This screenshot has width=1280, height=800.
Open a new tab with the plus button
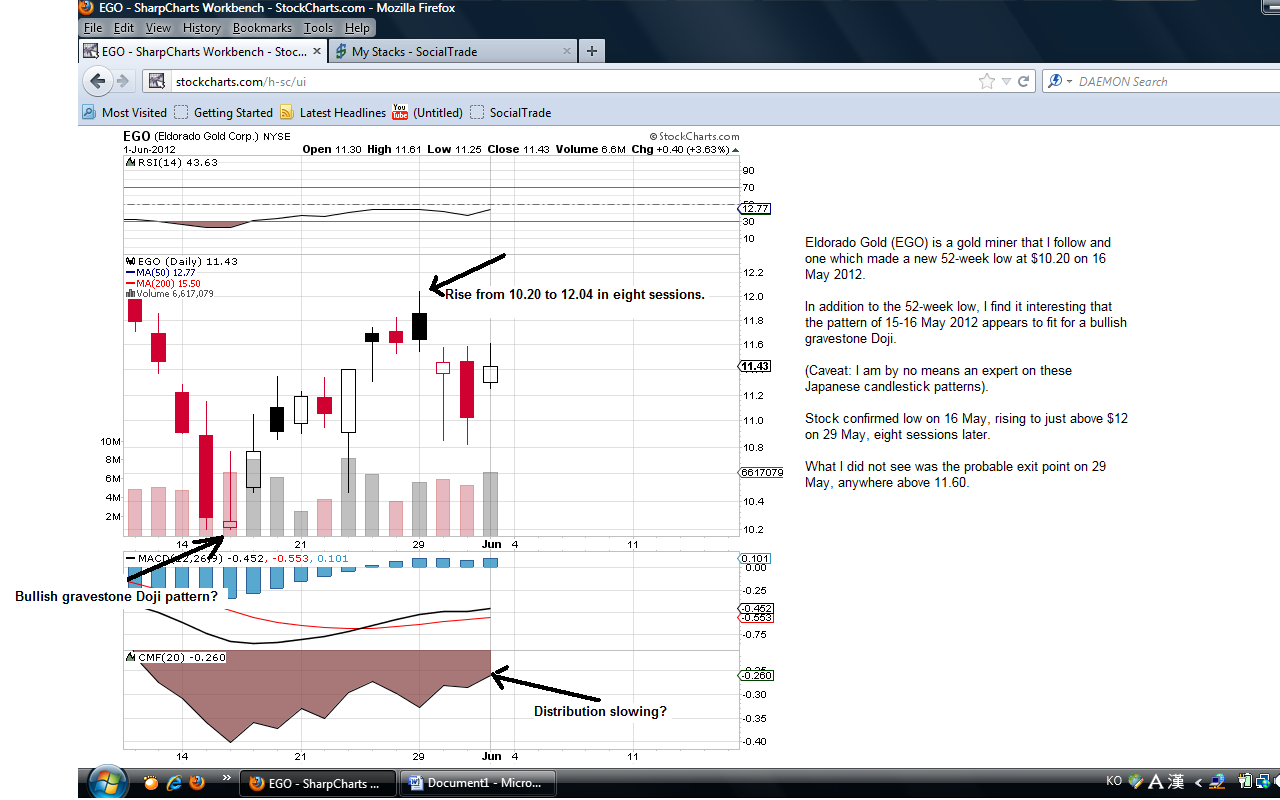point(592,51)
